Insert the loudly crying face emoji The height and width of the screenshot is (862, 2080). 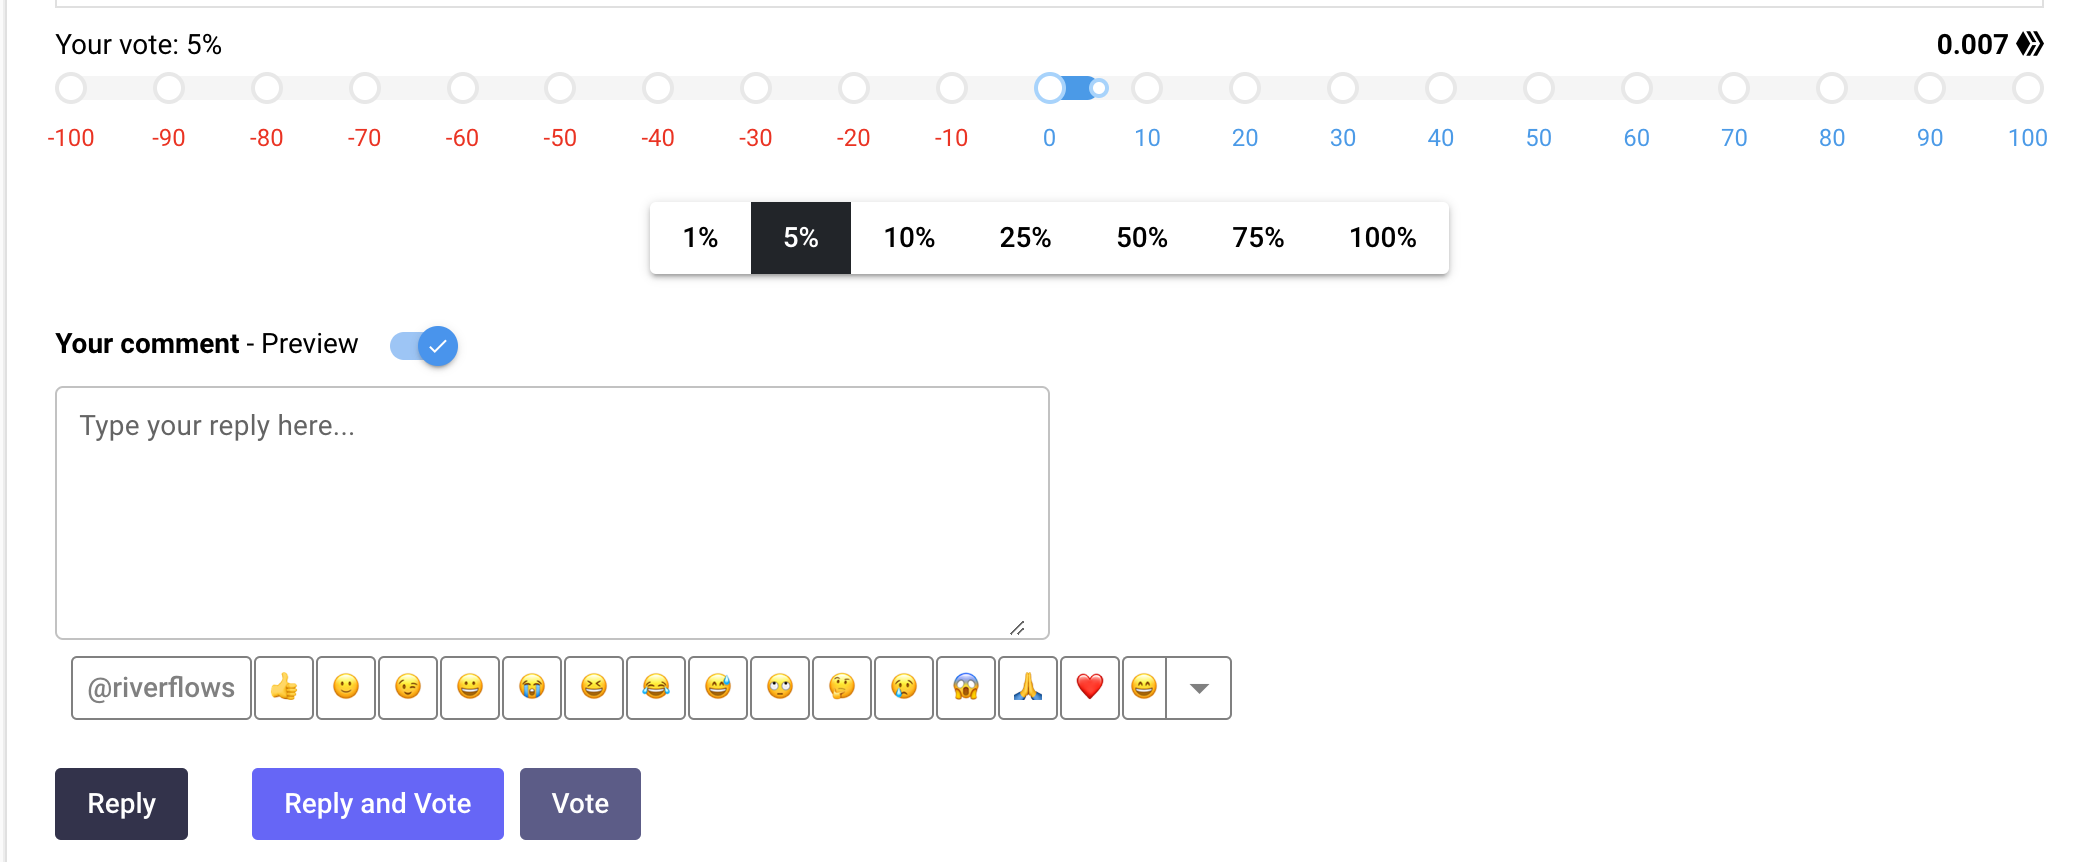[x=532, y=688]
